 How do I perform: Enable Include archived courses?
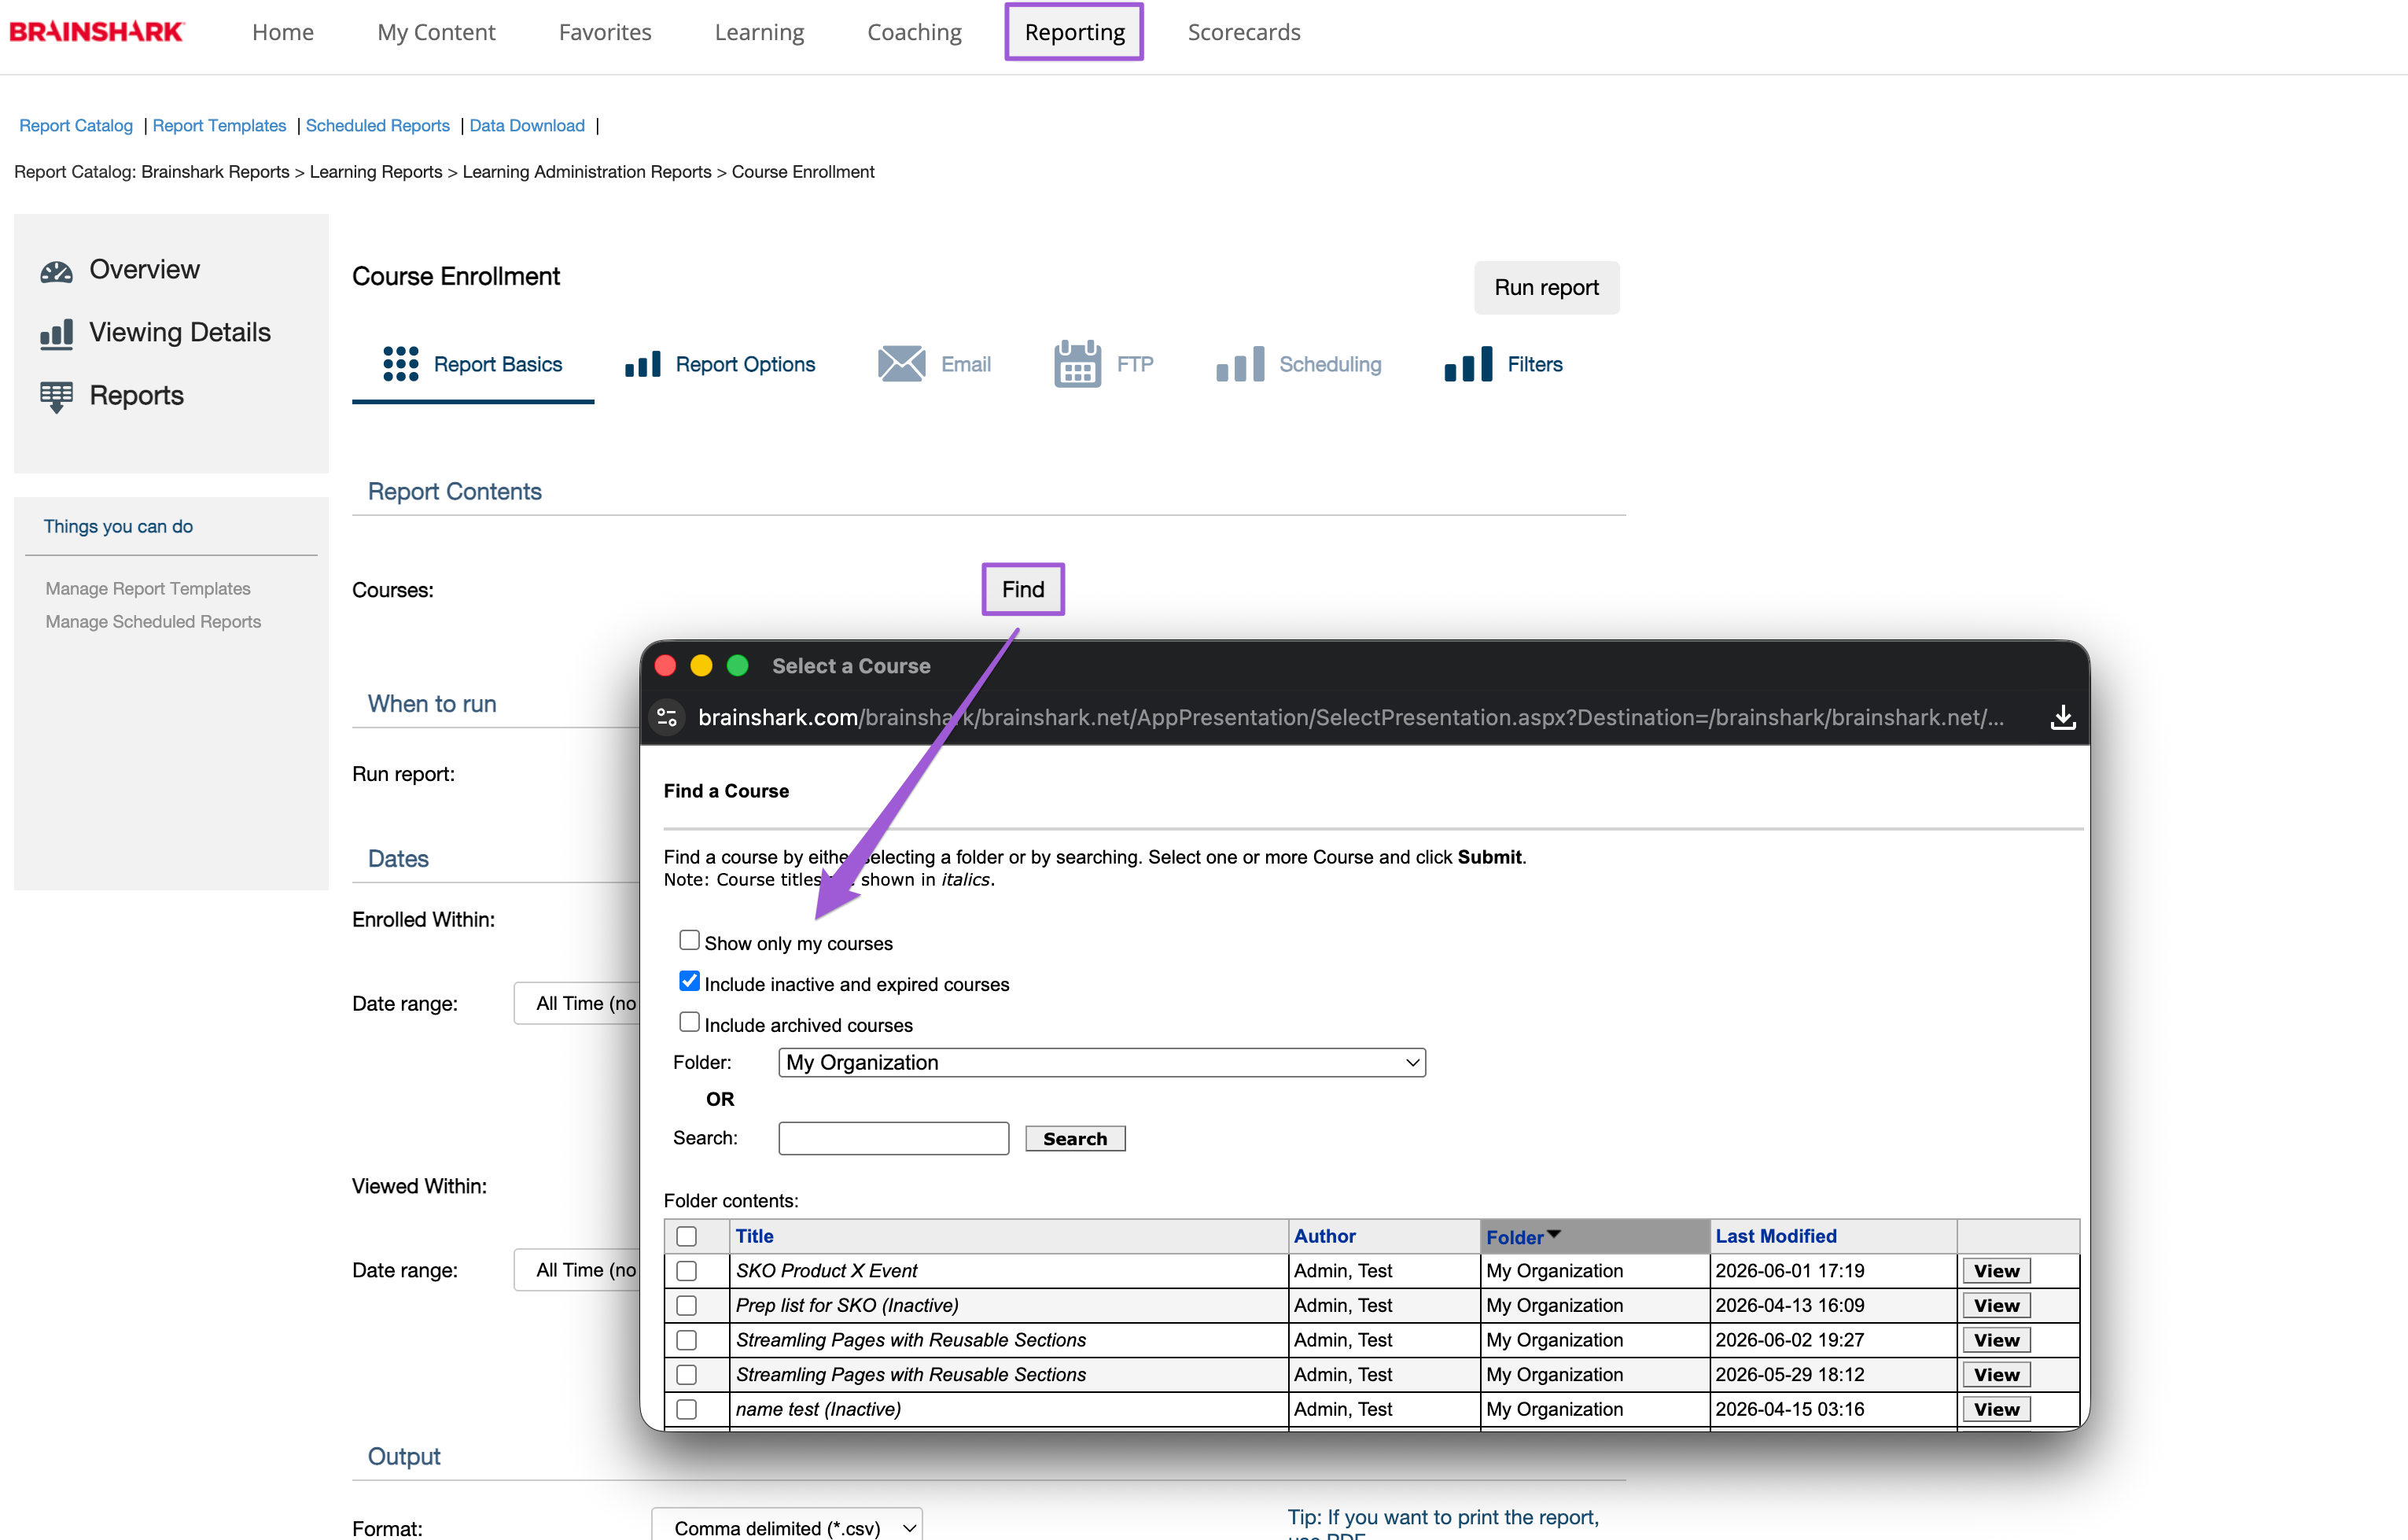tap(689, 1022)
